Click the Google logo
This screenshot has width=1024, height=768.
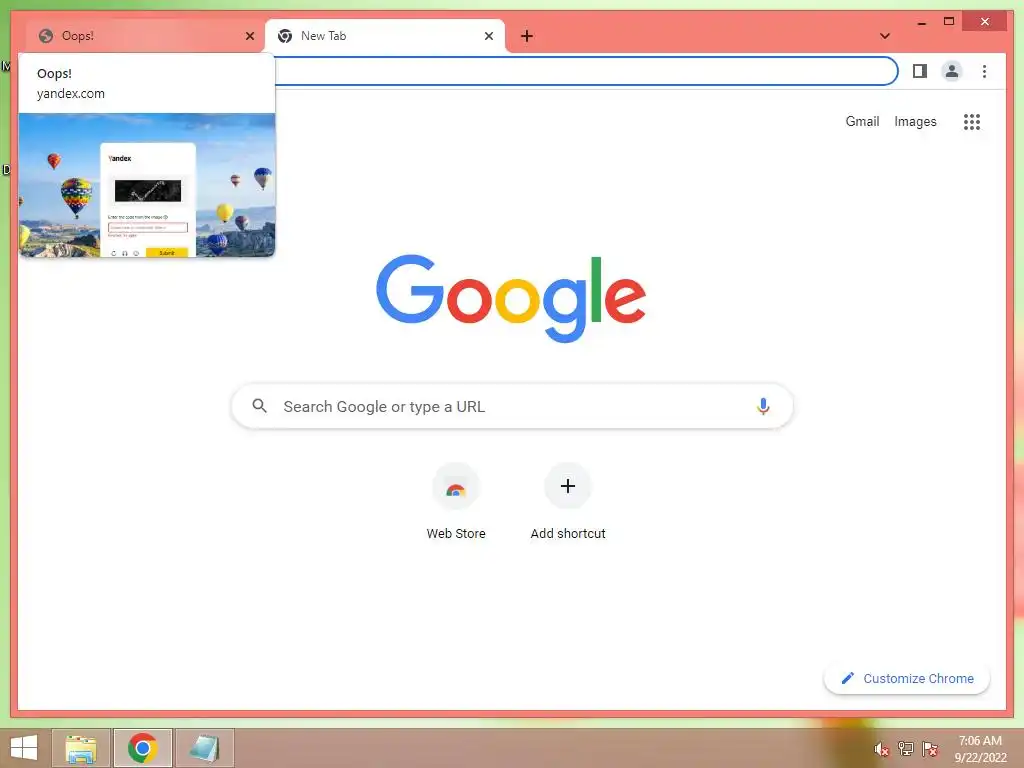(511, 298)
